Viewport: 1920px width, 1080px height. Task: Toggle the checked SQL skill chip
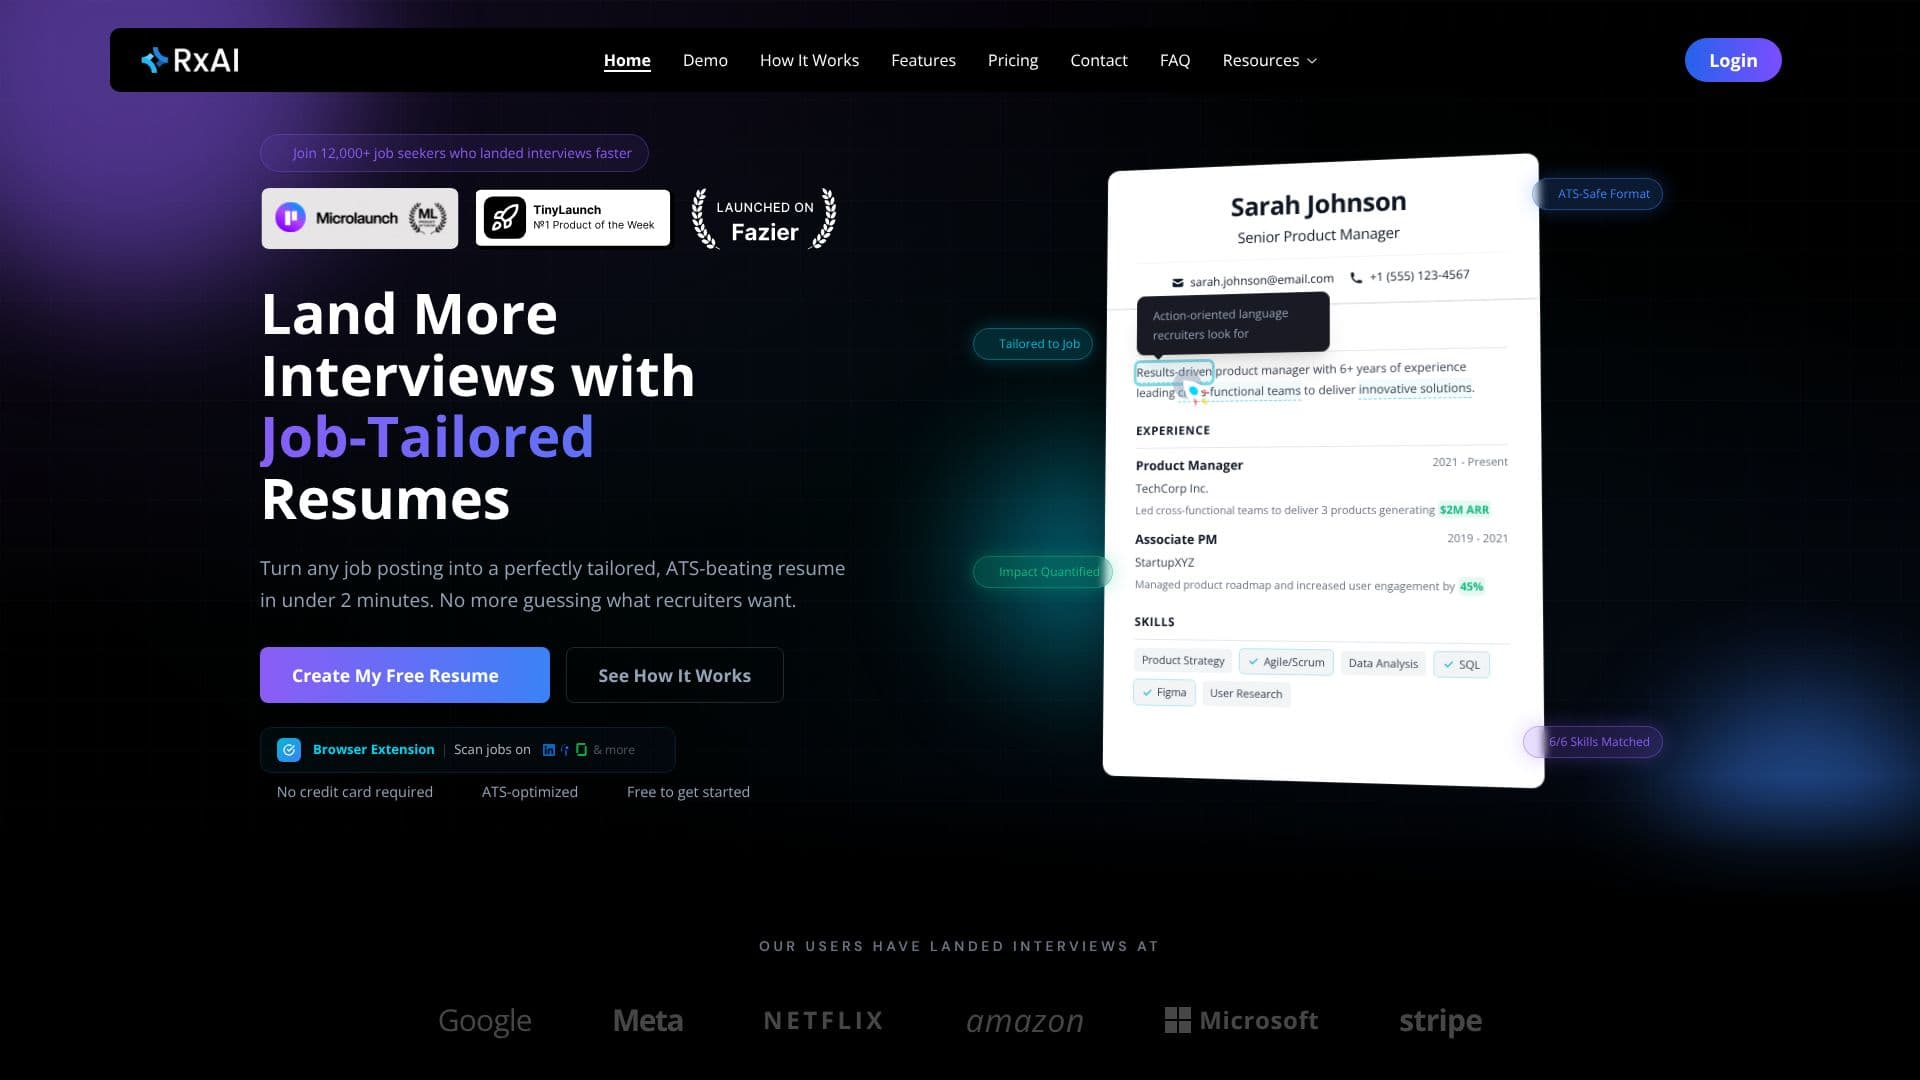(x=1461, y=664)
